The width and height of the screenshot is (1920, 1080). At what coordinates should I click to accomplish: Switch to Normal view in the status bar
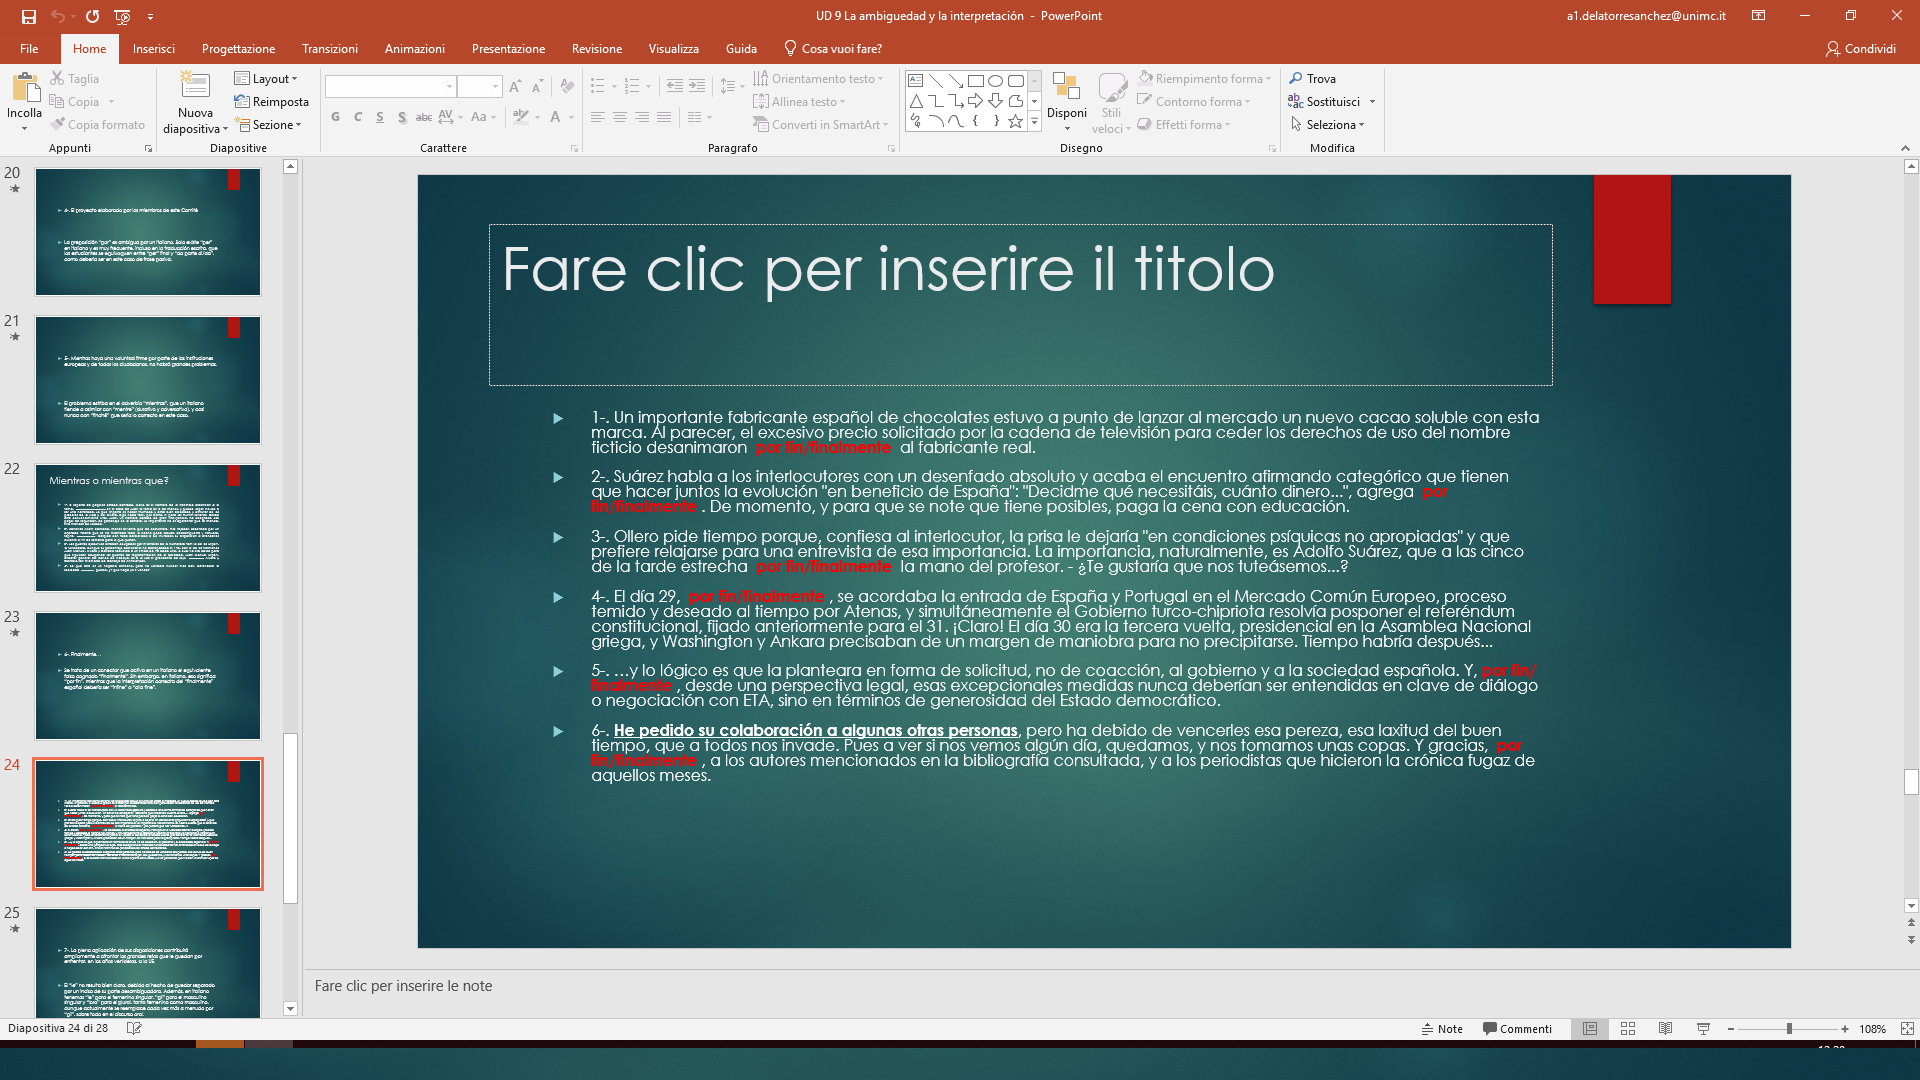(1590, 1029)
